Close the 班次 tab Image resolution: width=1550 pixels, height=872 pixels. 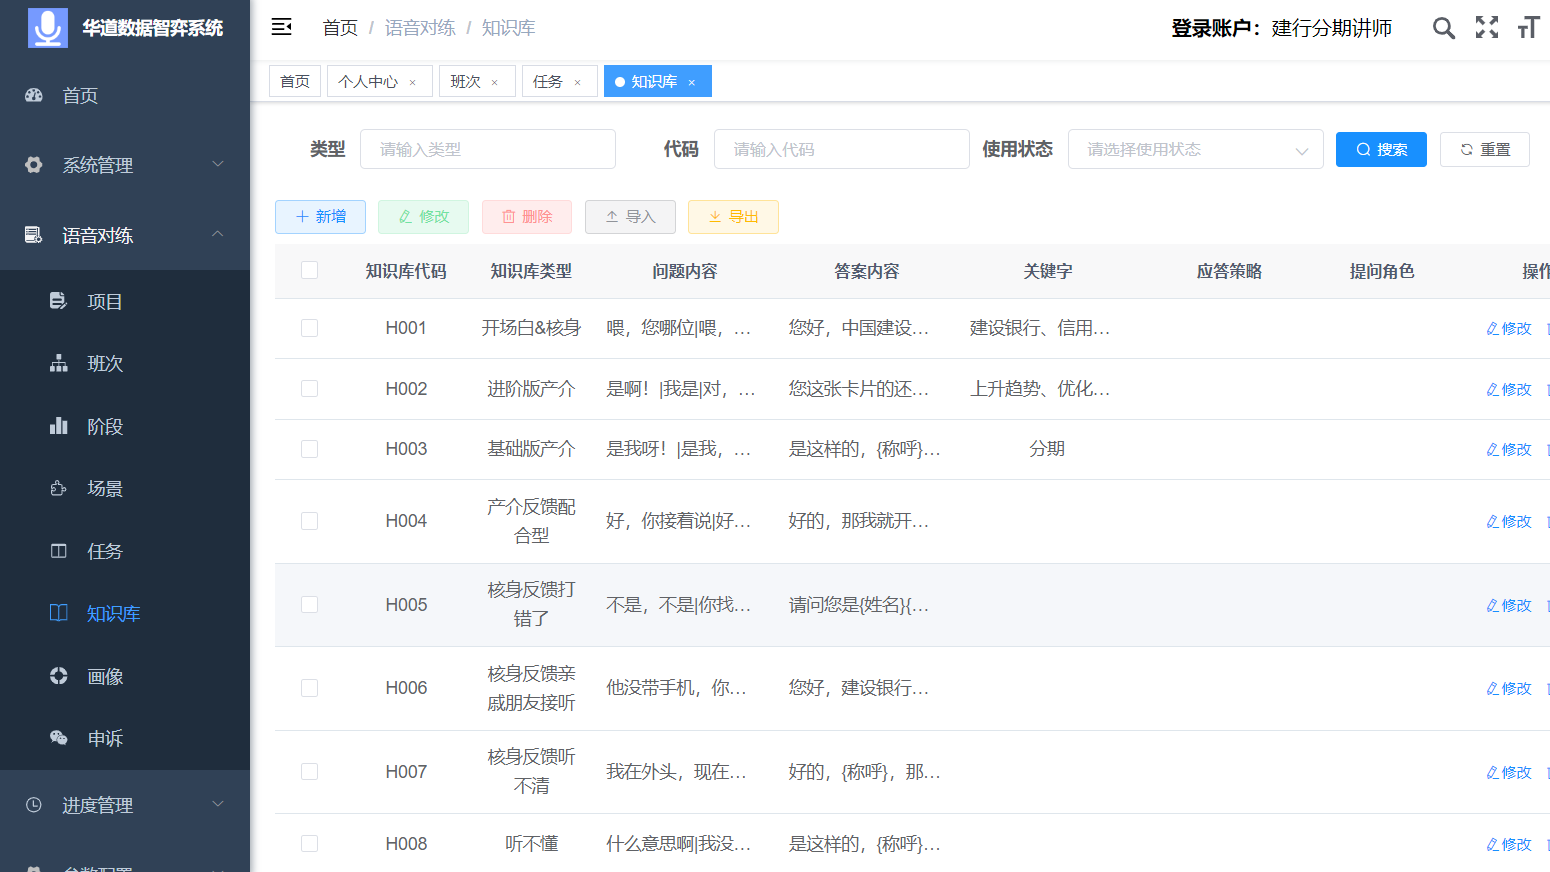coord(494,82)
